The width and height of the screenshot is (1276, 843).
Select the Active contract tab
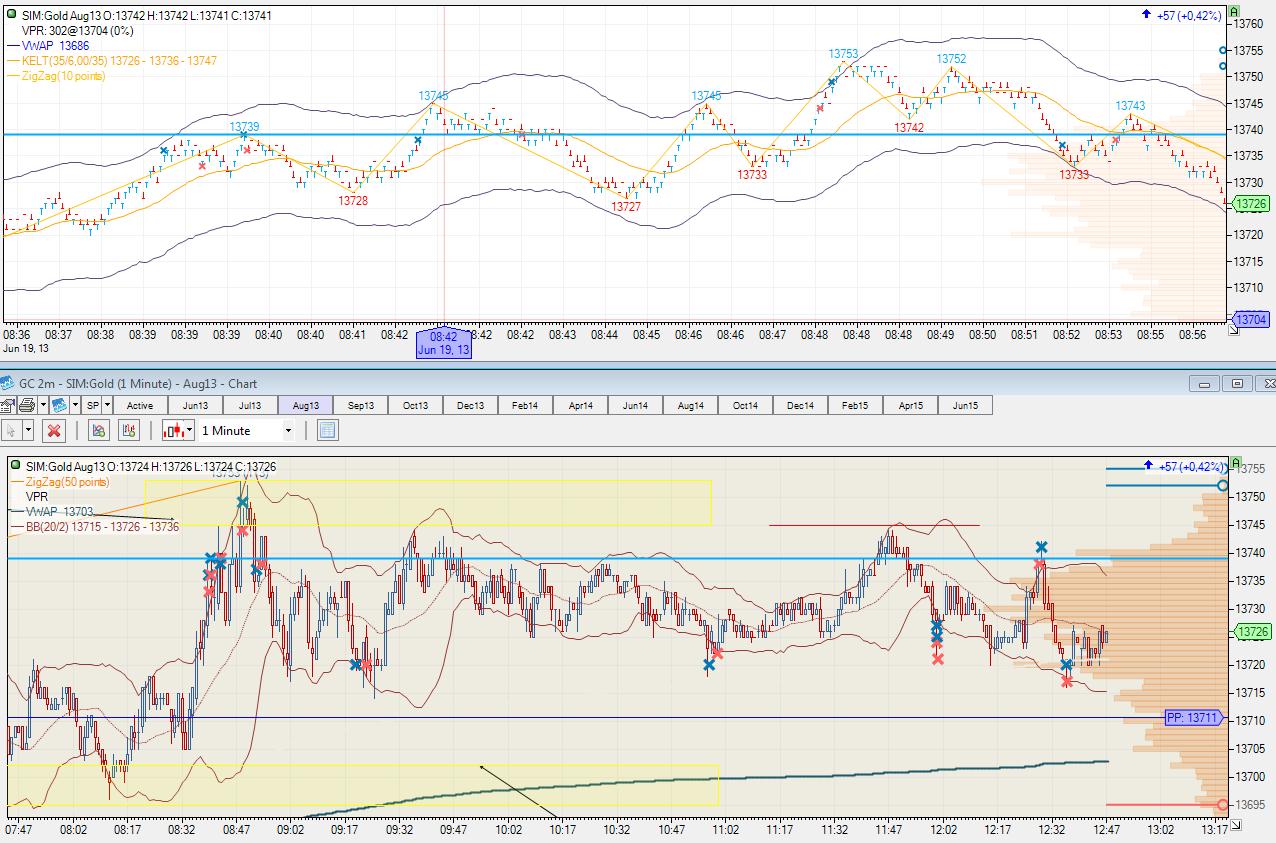tap(140, 405)
